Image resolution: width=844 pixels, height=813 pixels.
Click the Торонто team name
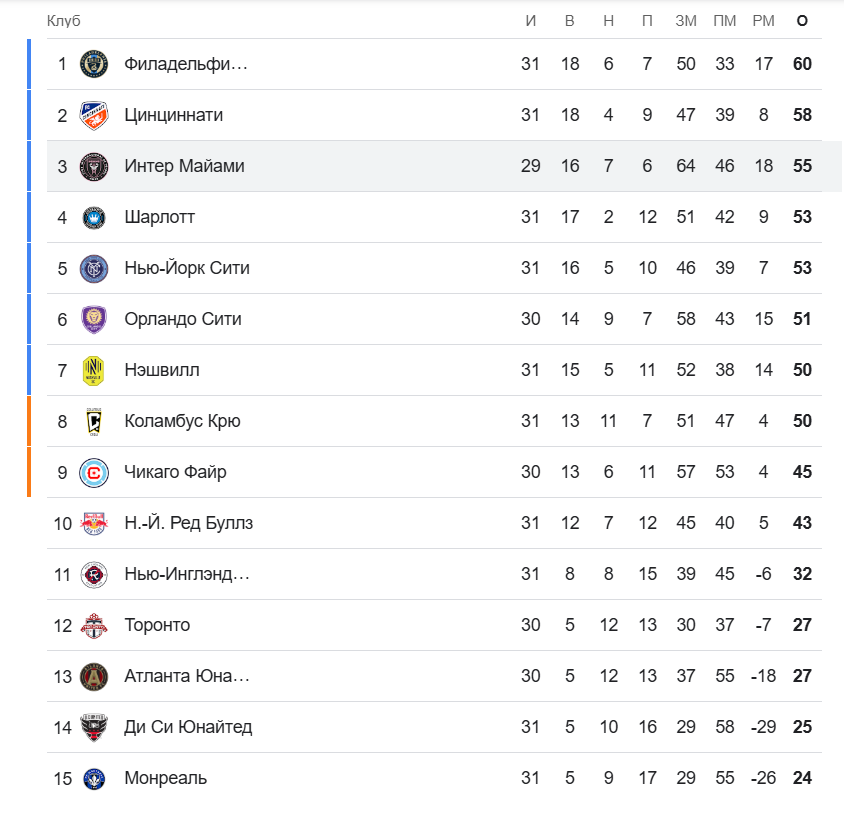coord(157,625)
